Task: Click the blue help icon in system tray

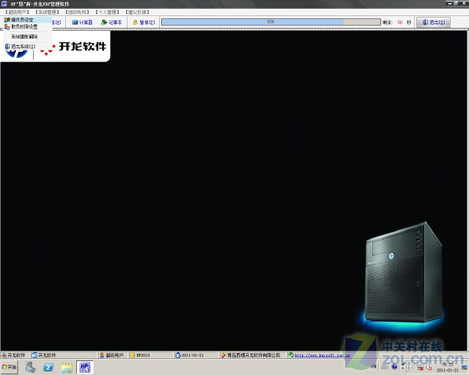Action: click(394, 367)
